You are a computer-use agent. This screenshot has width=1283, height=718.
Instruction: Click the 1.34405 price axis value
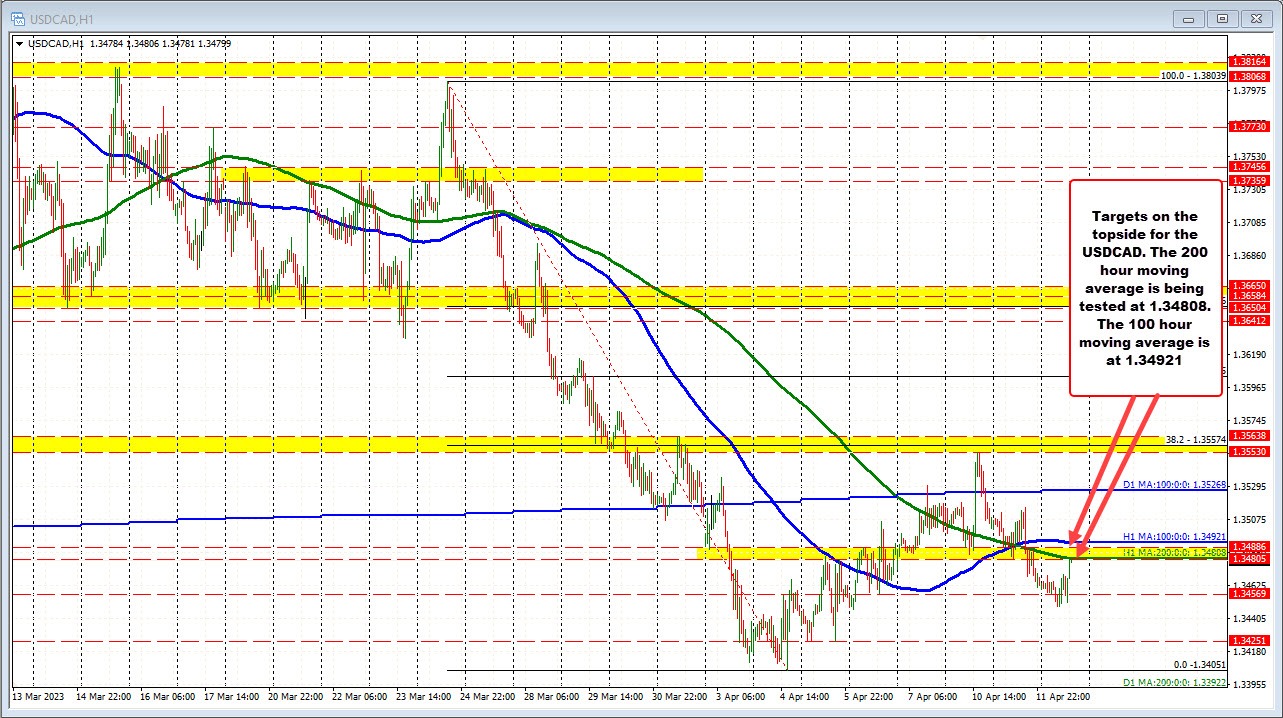(x=1250, y=619)
